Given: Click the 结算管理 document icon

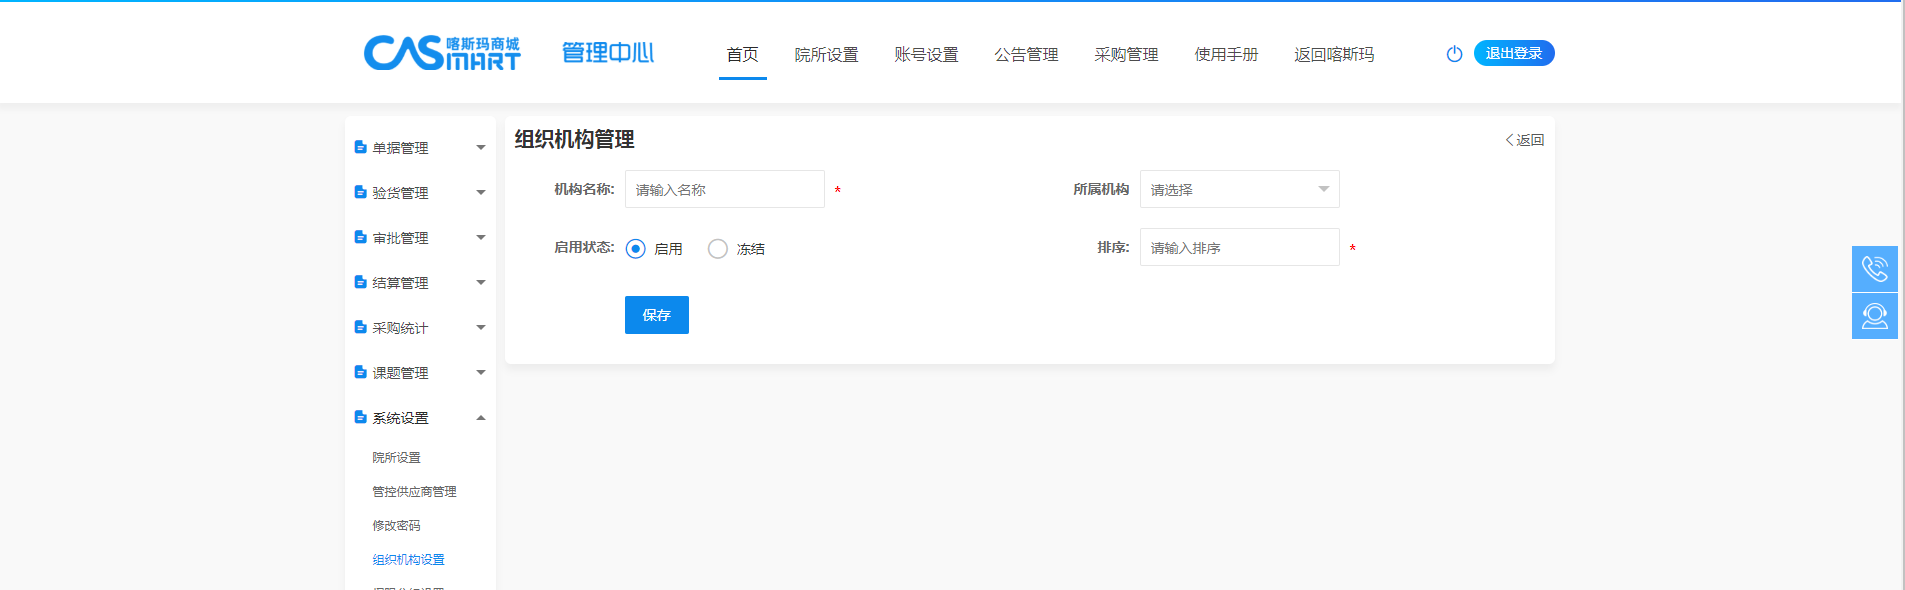Looking at the screenshot, I should point(360,282).
